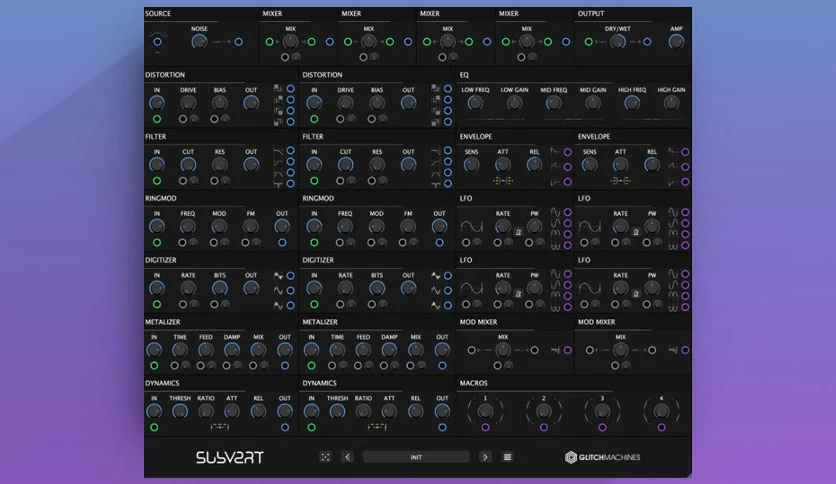836x484 pixels.
Task: Go to the next preset with the right arrow
Action: 485,457
